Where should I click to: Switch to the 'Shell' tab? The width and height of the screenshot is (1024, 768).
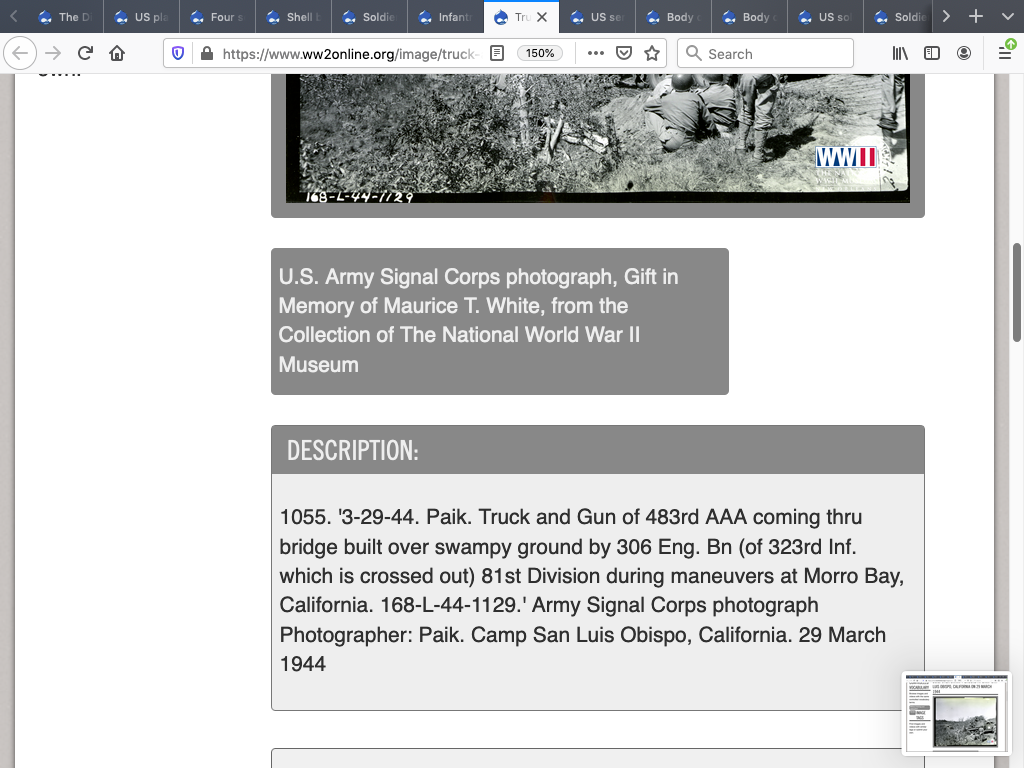(294, 17)
